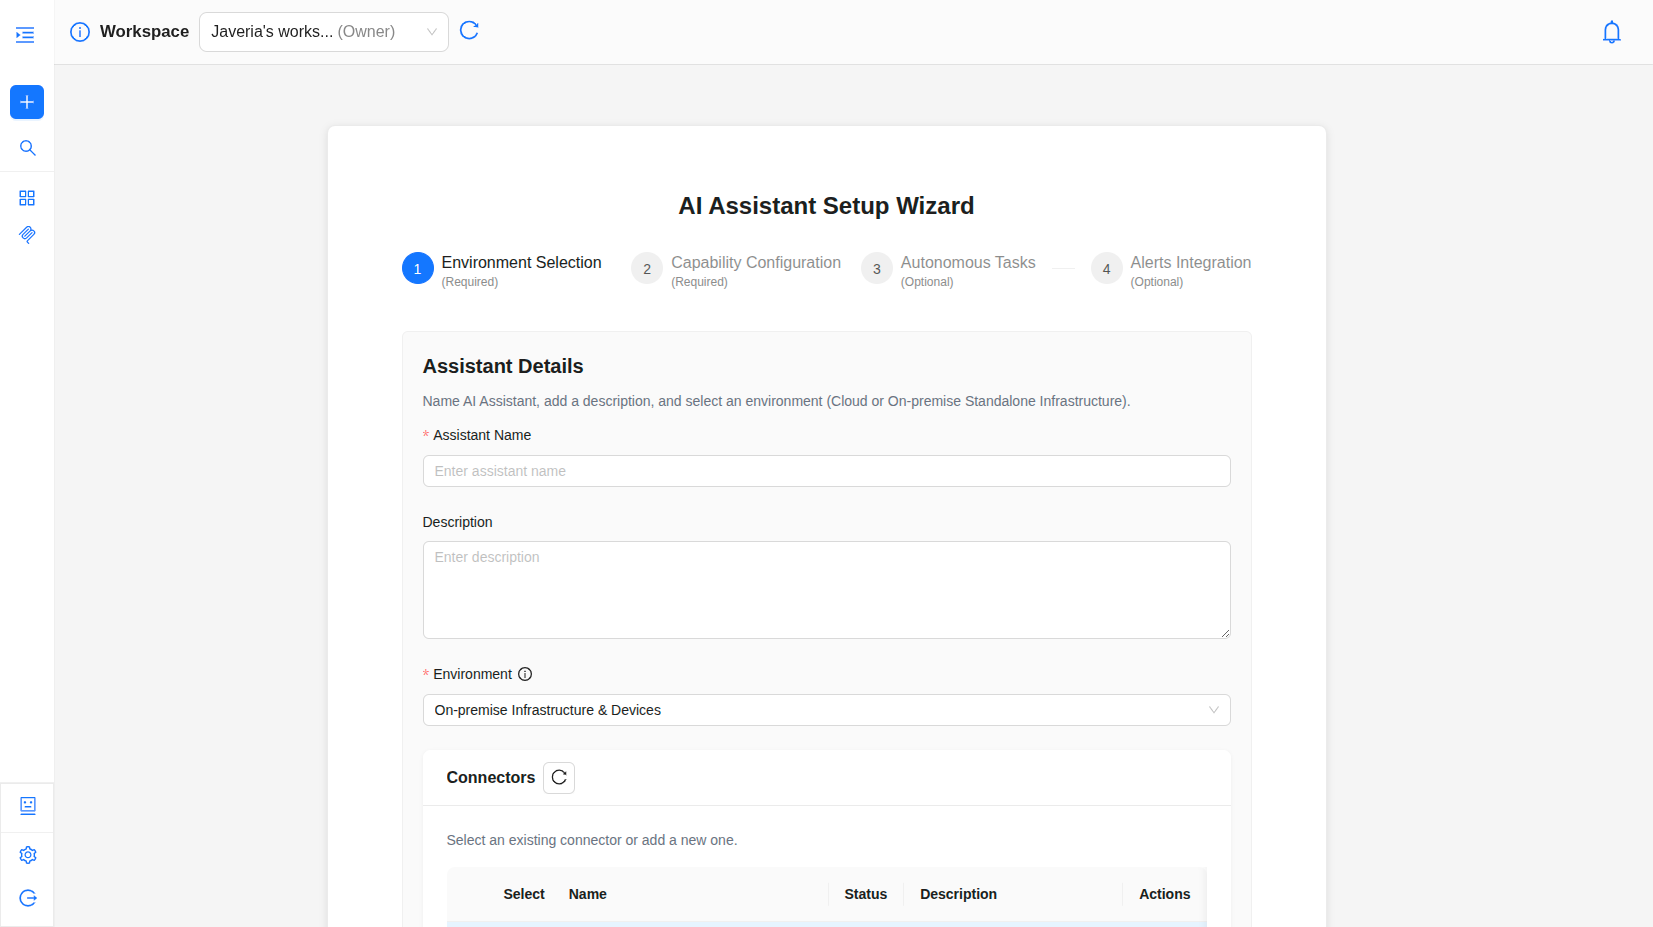Open the assistant icon in lower sidebar

[x=28, y=806]
